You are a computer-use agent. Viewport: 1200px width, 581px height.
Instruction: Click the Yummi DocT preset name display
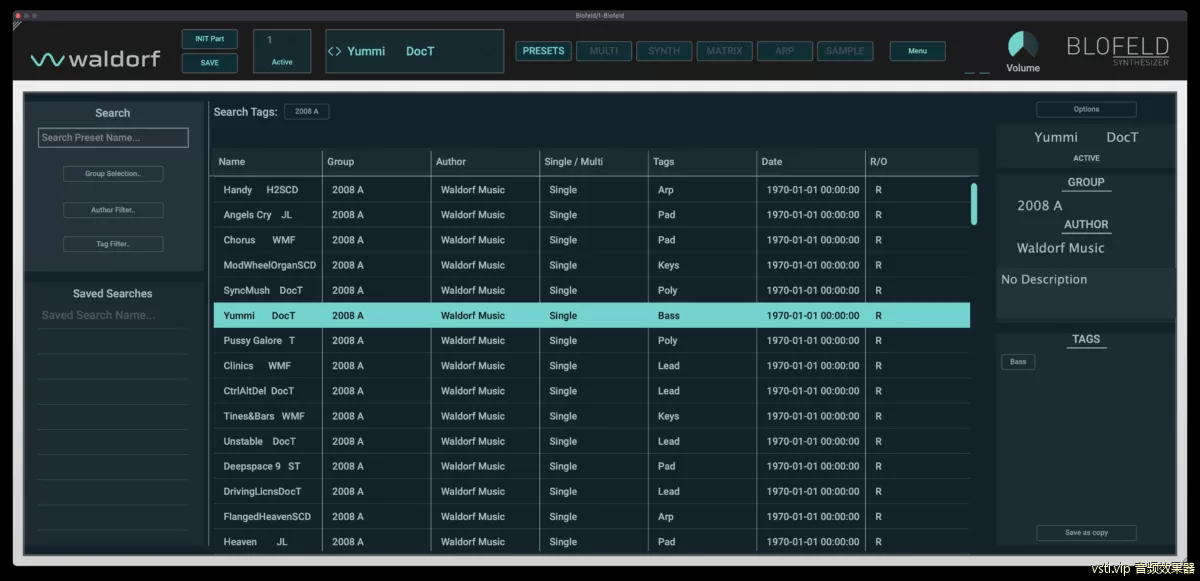415,51
